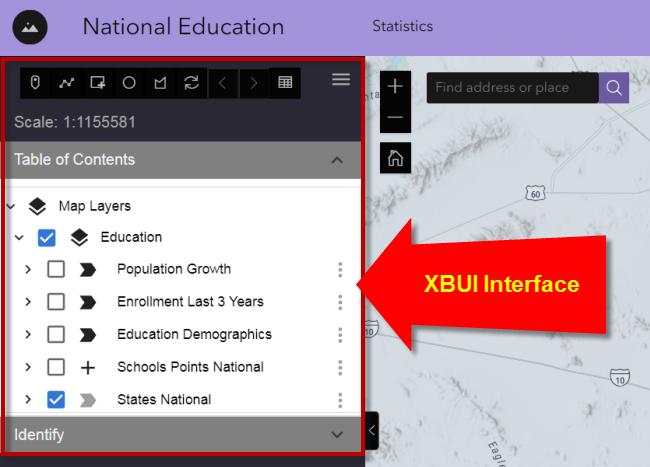The height and width of the screenshot is (467, 650).
Task: Click the National Education title
Action: tap(183, 27)
